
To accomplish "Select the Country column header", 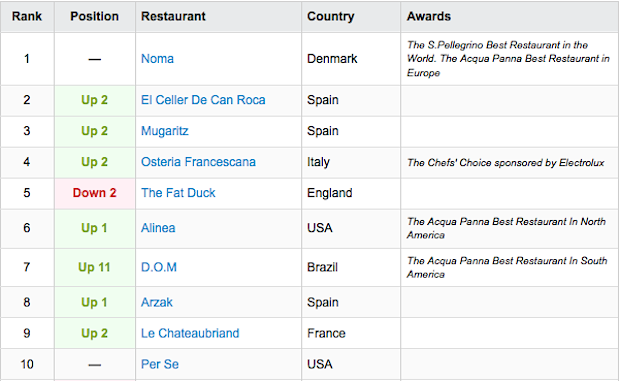I will point(351,16).
